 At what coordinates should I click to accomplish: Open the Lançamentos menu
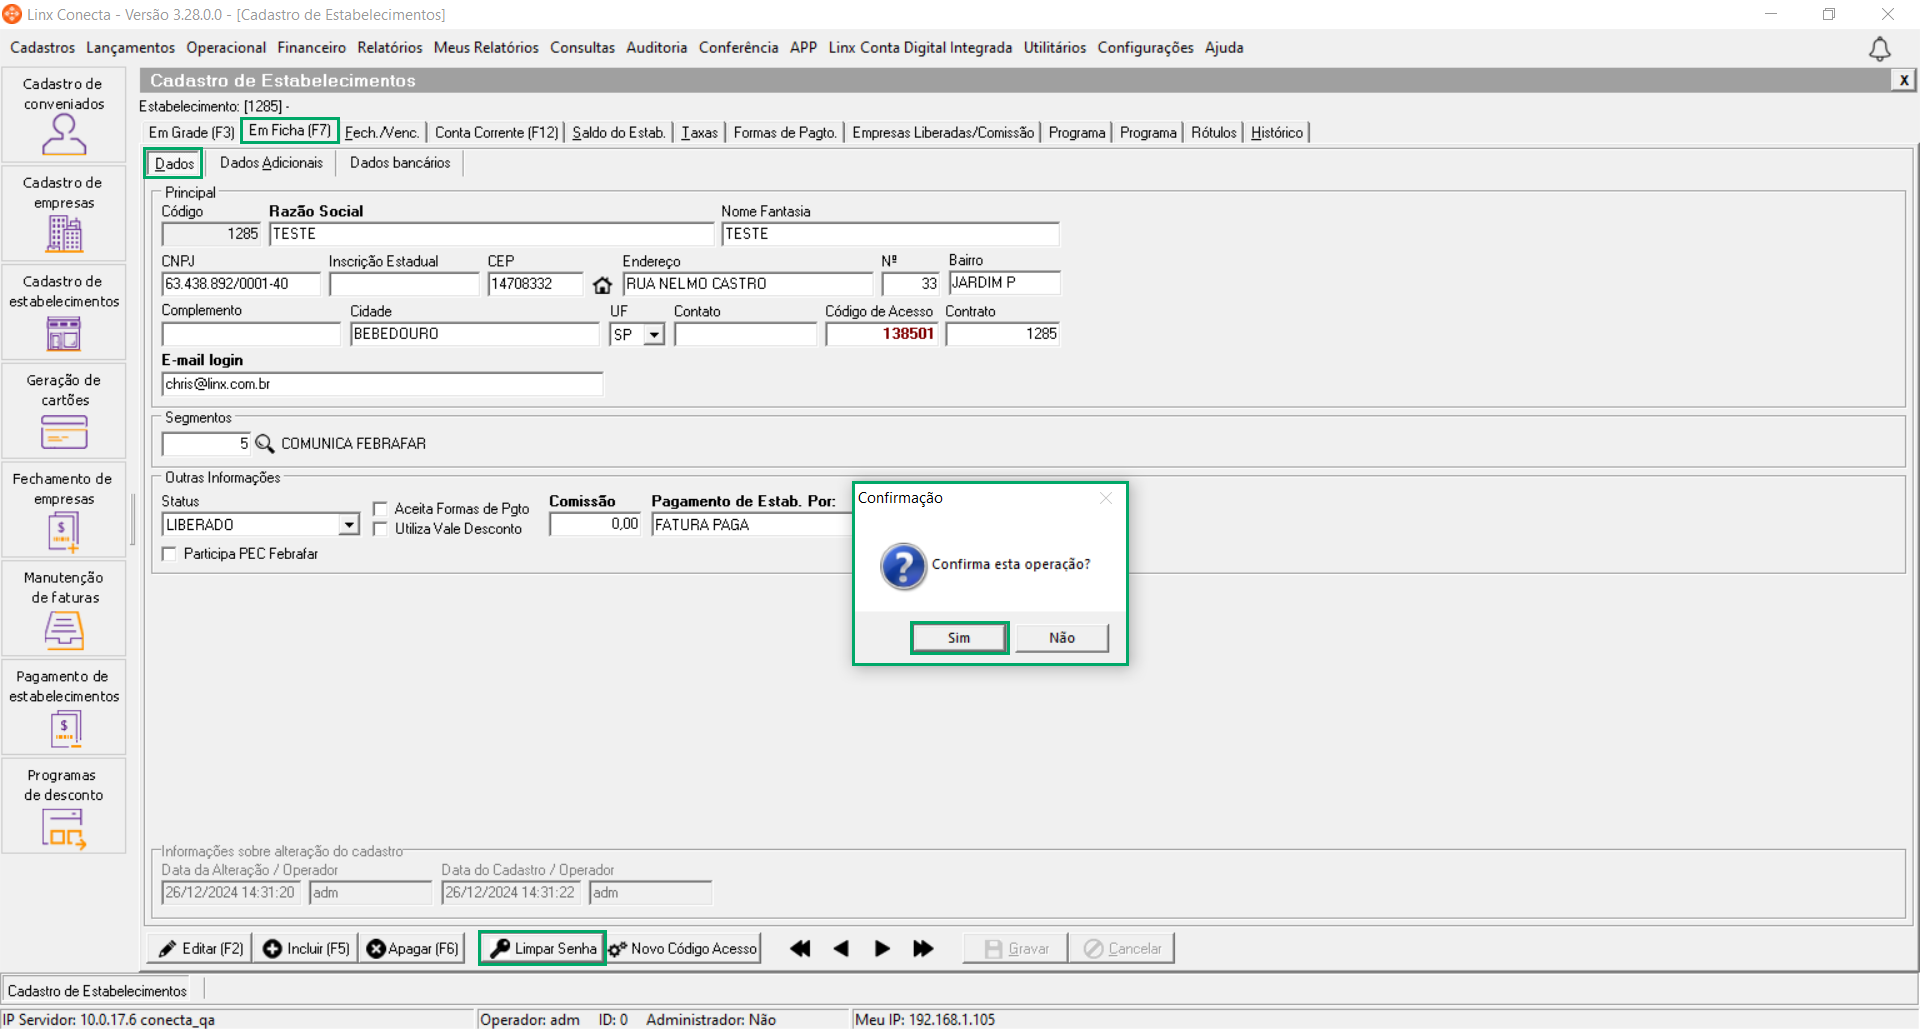coord(130,47)
